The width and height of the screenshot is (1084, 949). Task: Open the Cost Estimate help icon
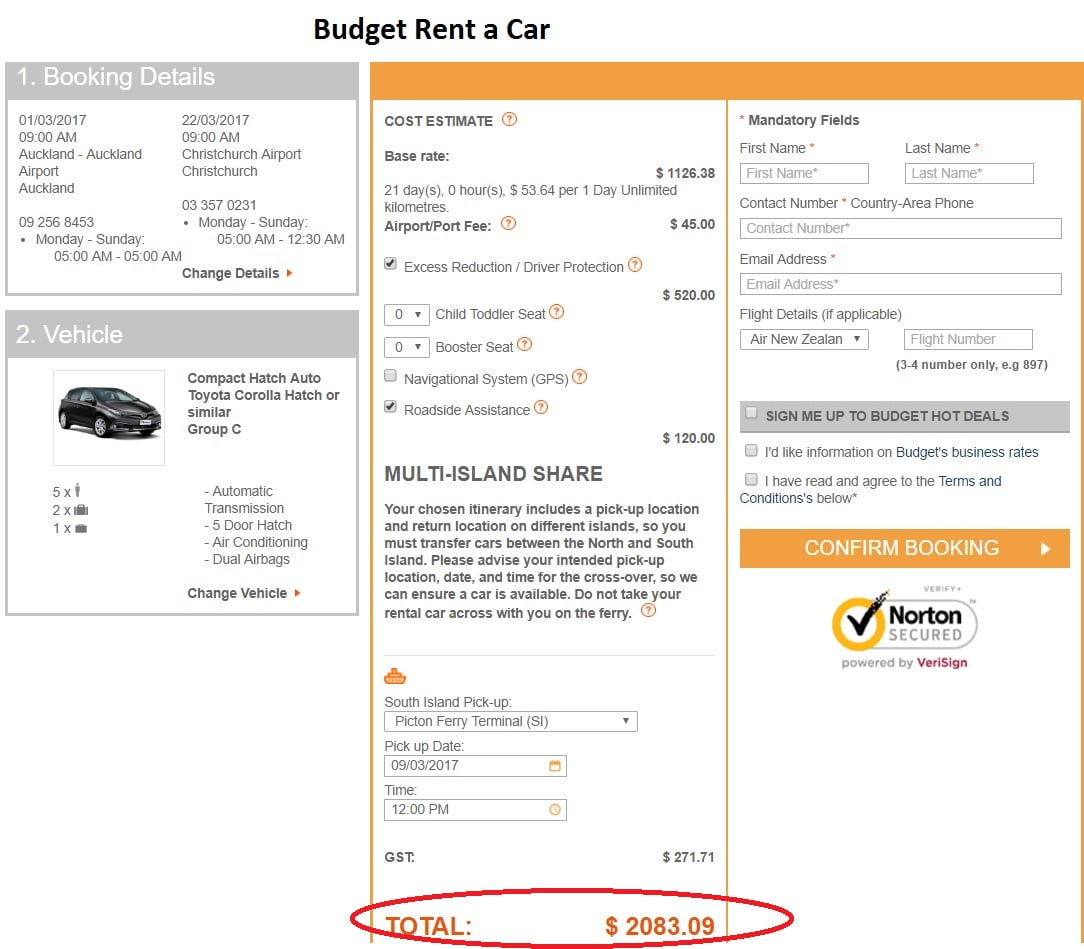(509, 120)
